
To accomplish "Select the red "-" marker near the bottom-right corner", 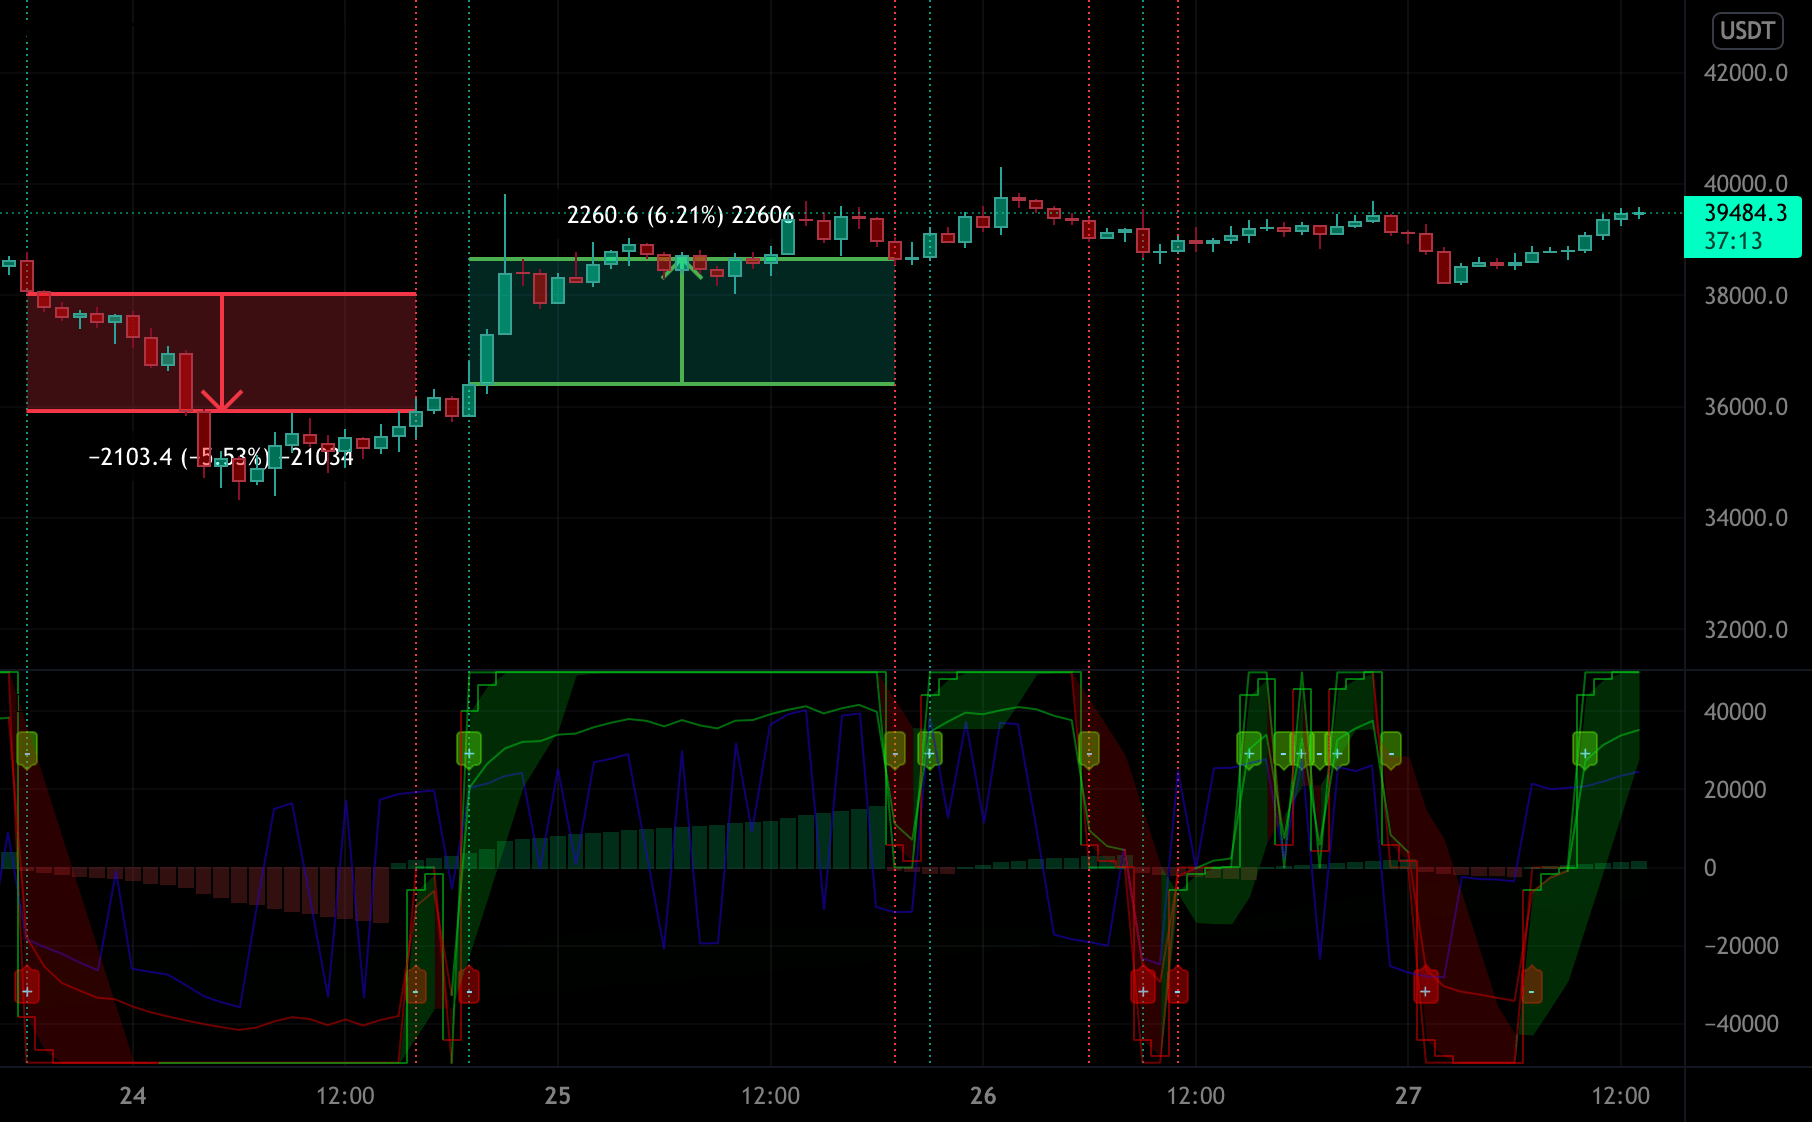I will tap(1532, 990).
